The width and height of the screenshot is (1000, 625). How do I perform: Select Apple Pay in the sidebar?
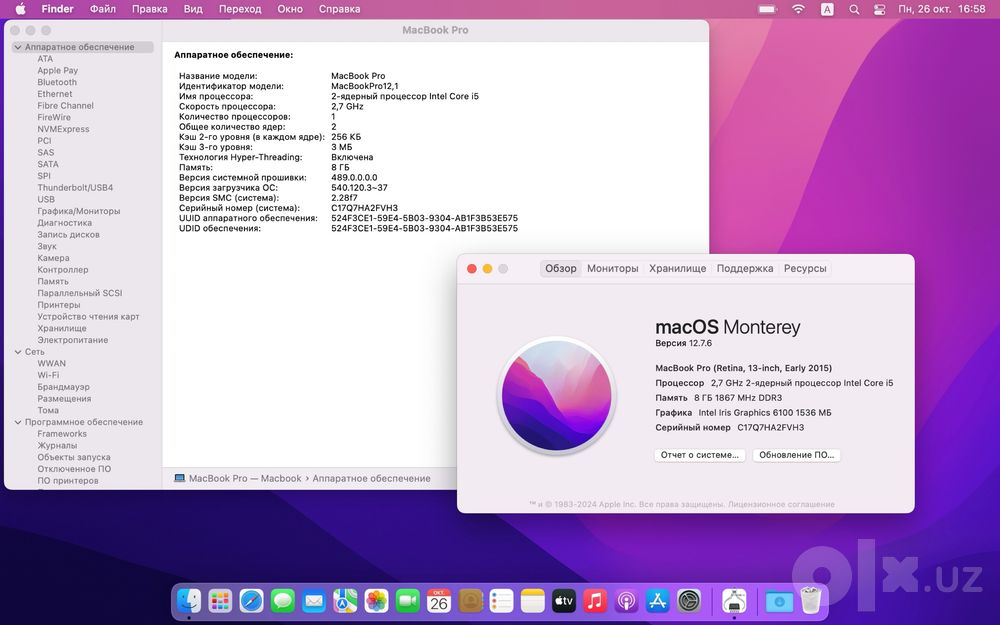click(x=57, y=71)
